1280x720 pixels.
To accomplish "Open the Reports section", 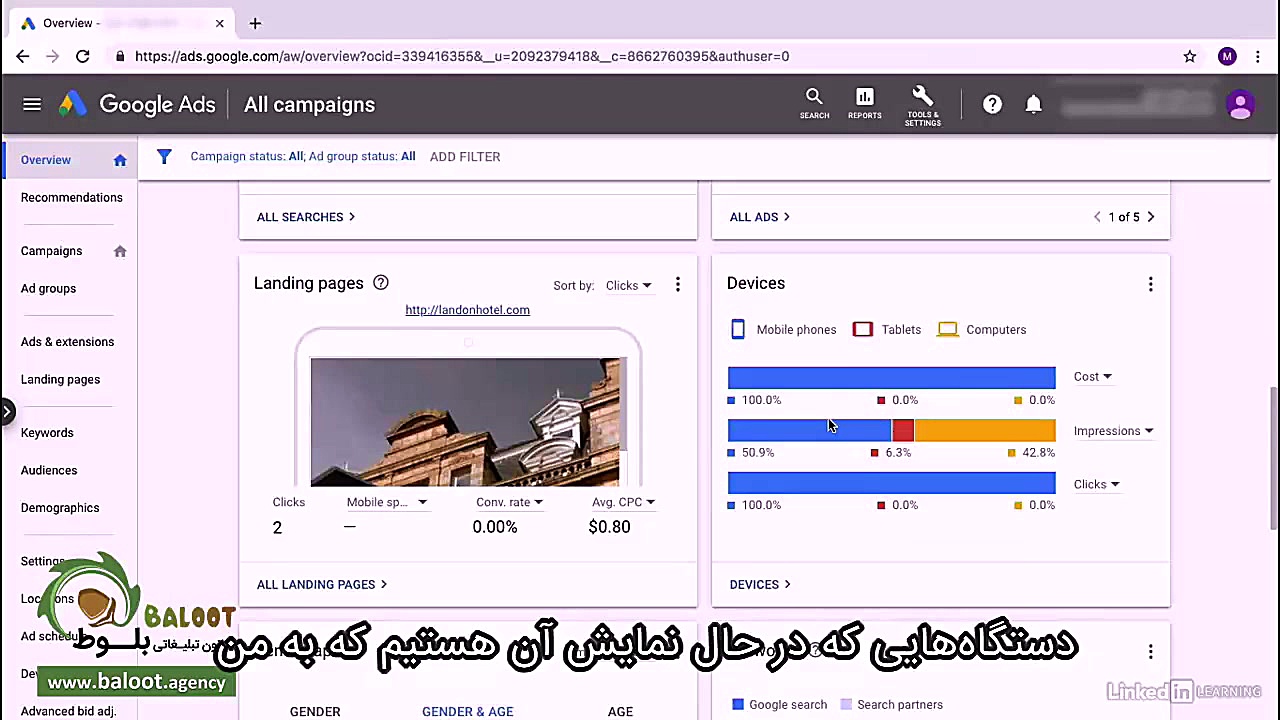I will (864, 104).
